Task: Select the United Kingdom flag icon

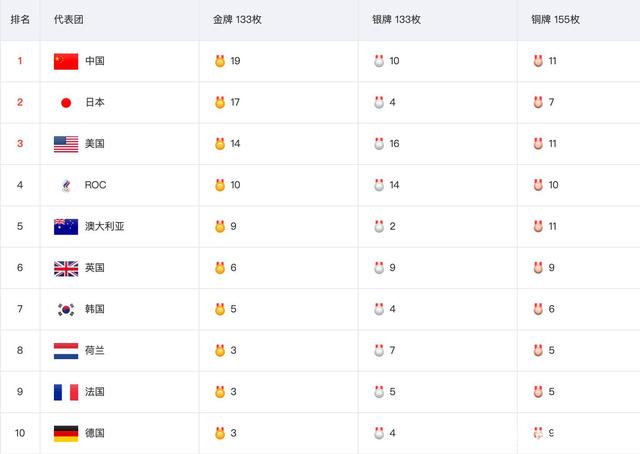Action: click(66, 268)
